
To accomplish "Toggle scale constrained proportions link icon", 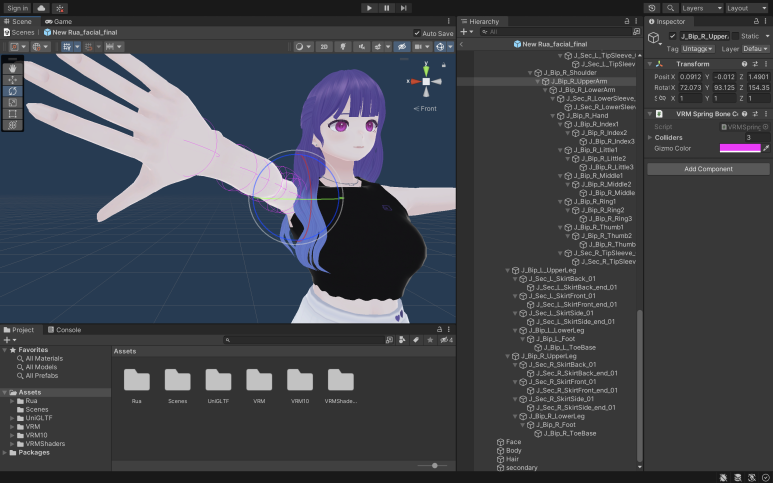I will 663,99.
